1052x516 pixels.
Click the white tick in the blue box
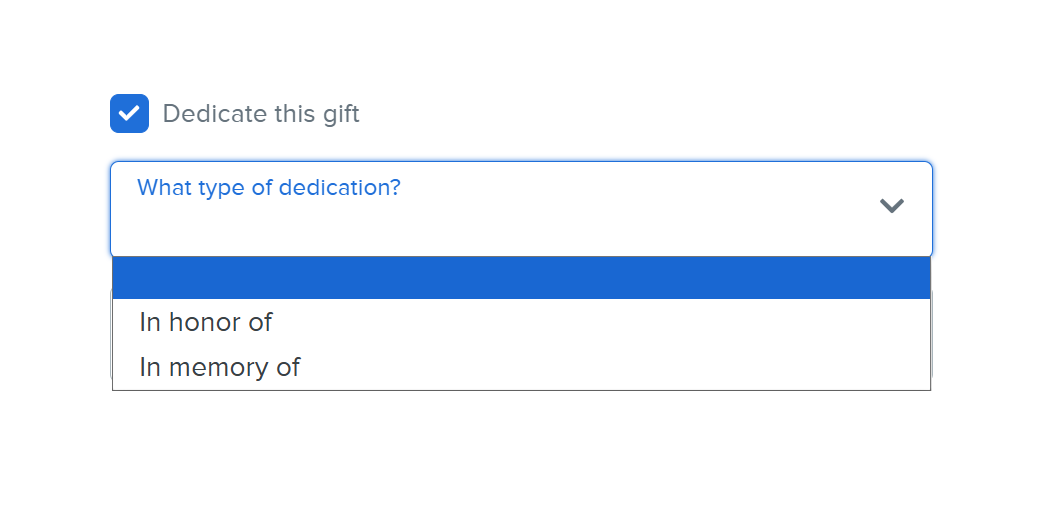point(129,114)
